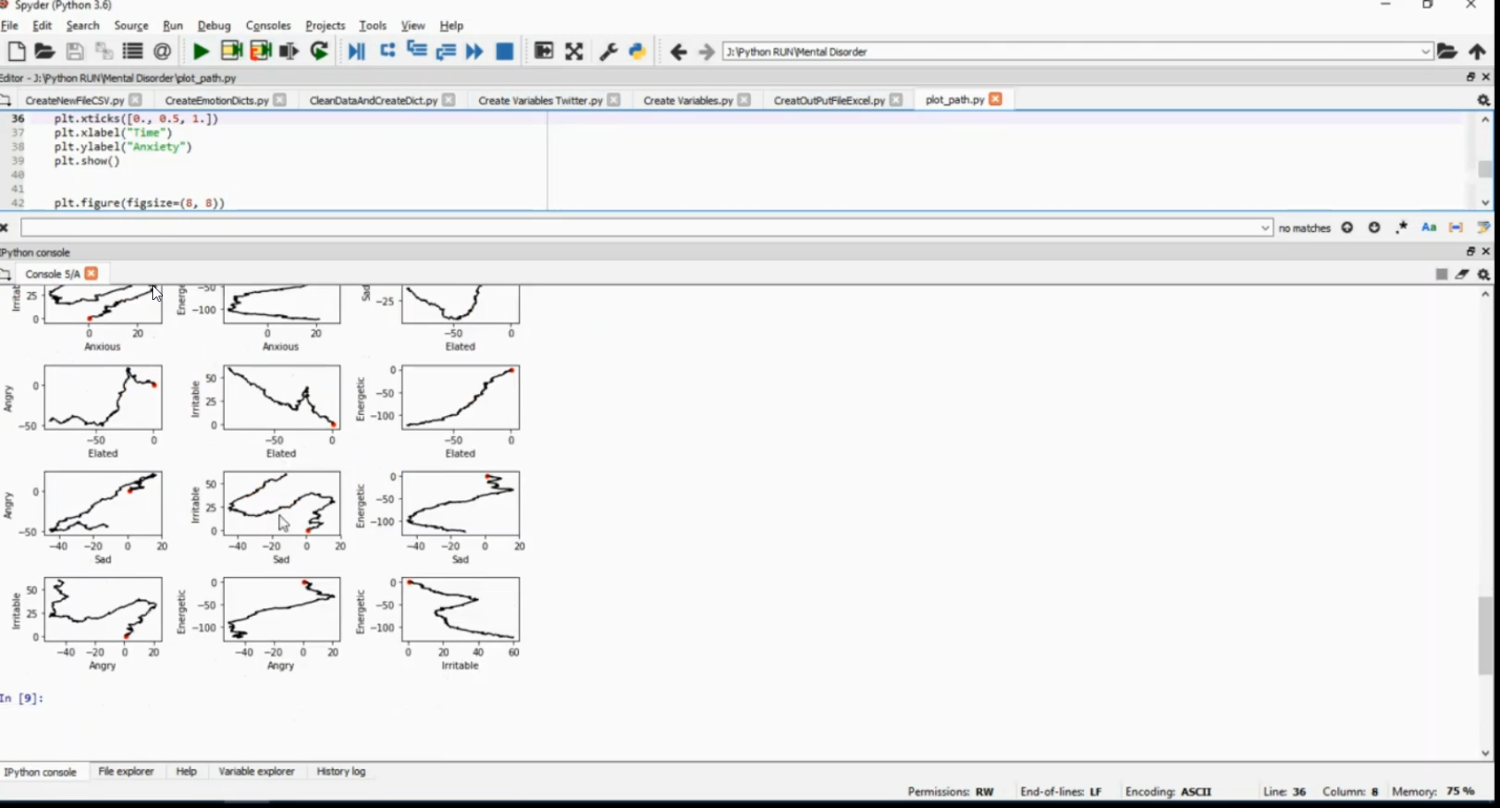Toggle regular expression search option
This screenshot has height=808, width=1500.
pos(1402,228)
